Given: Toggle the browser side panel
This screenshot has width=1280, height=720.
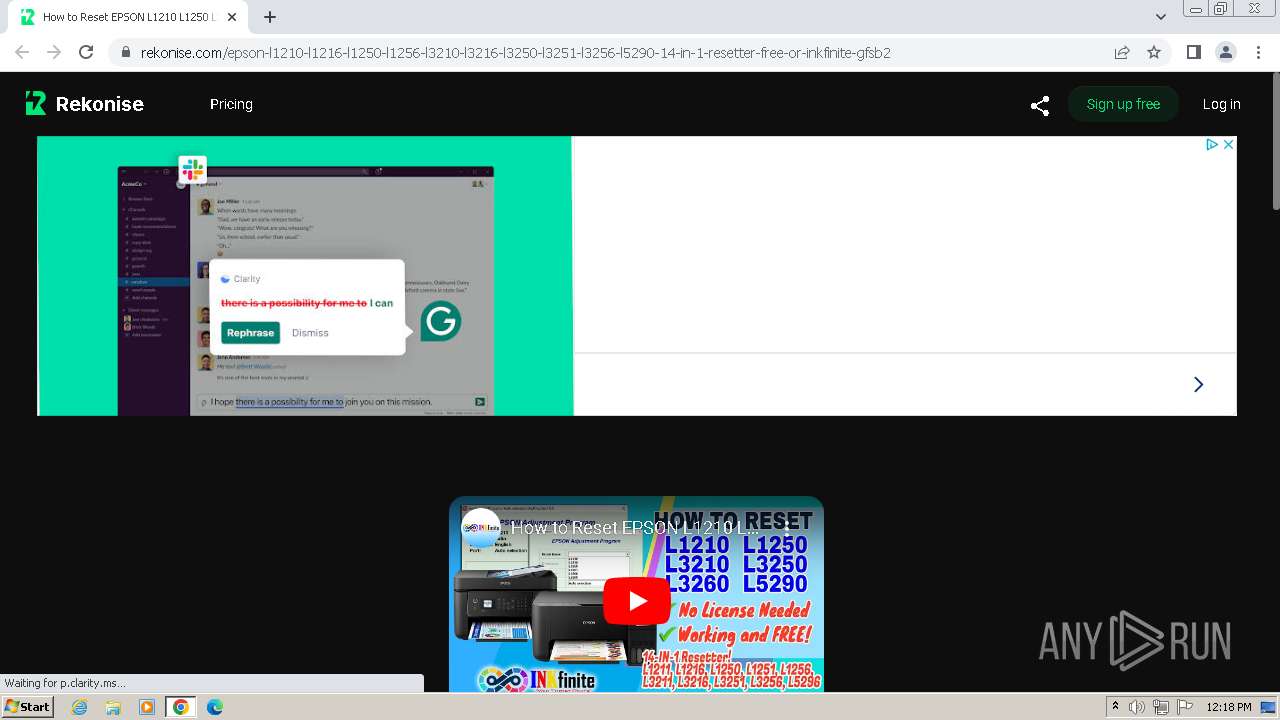Looking at the screenshot, I should pyautogui.click(x=1193, y=52).
